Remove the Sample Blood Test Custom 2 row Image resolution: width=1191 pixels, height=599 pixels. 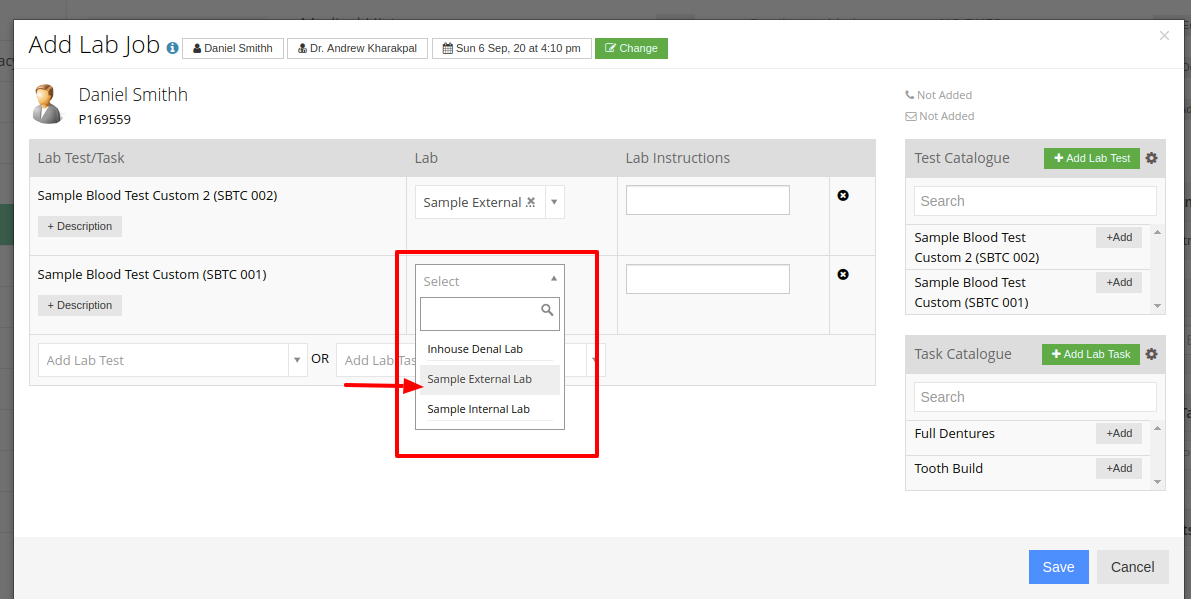pos(842,196)
